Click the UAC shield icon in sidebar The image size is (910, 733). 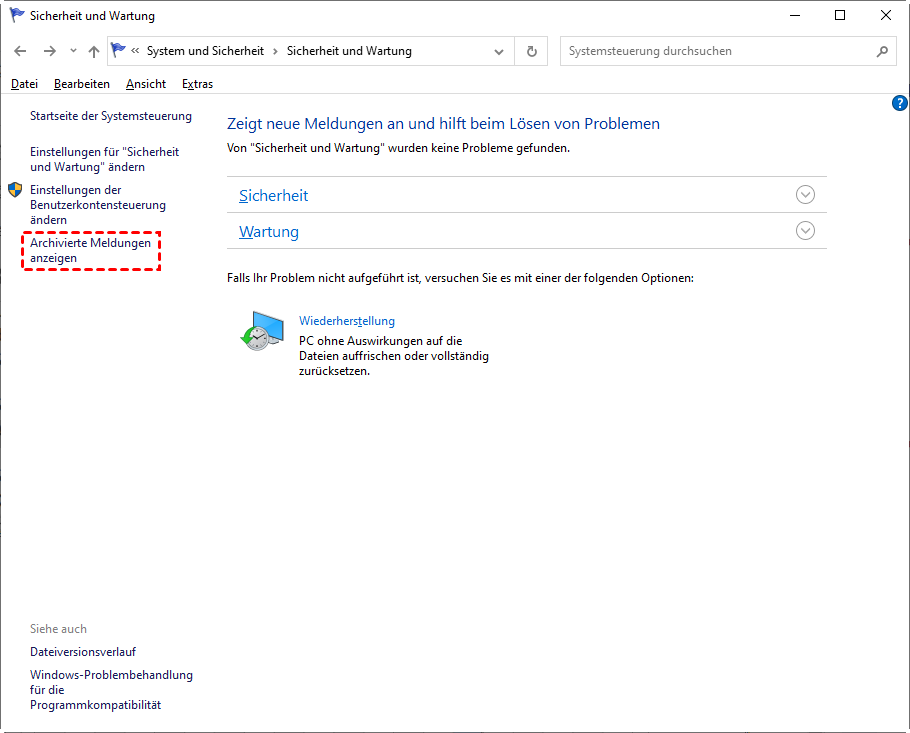(x=15, y=190)
